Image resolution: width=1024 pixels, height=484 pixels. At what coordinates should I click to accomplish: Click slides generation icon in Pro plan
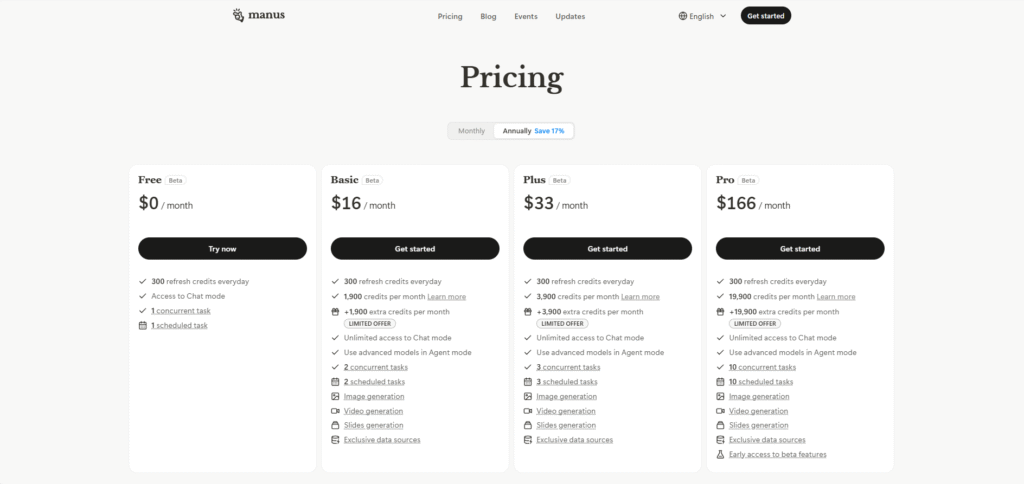720,425
